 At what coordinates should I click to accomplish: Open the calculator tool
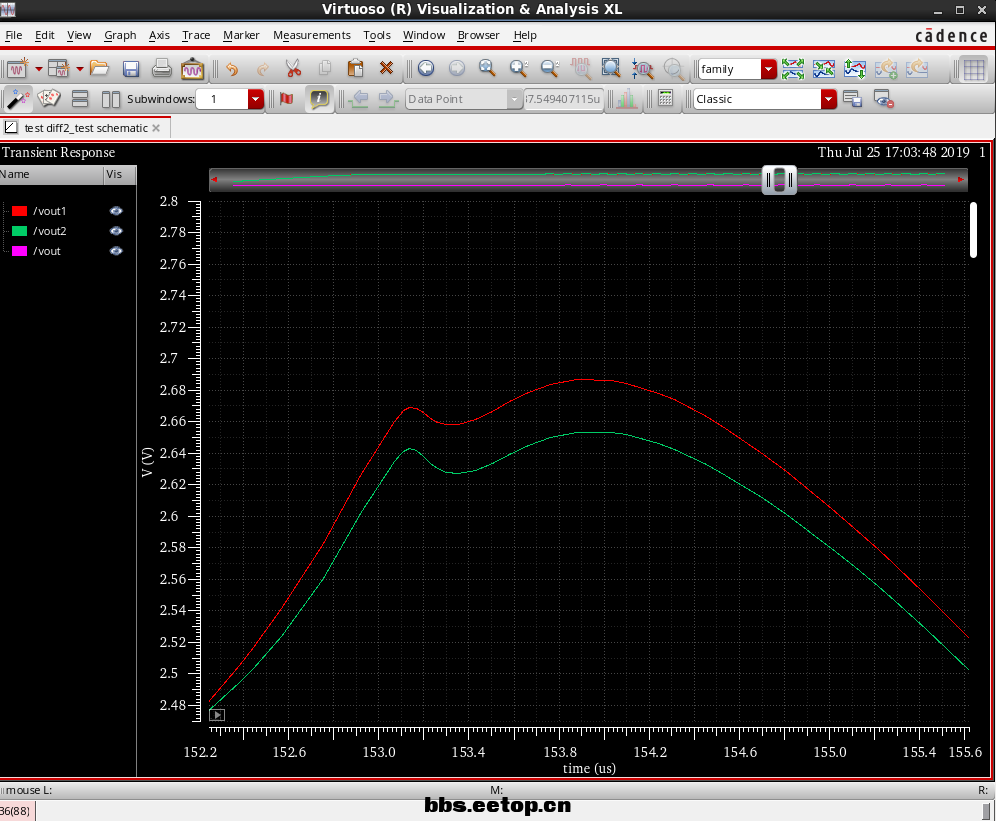665,98
